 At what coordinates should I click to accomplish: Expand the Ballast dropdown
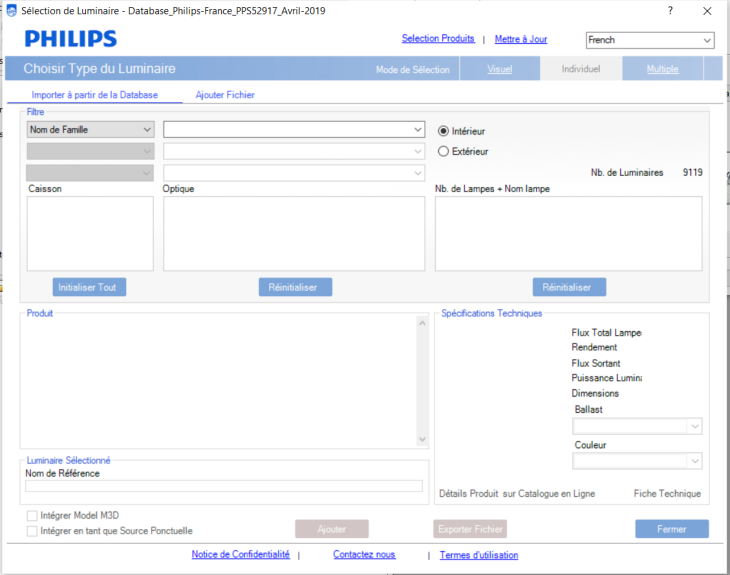637,426
